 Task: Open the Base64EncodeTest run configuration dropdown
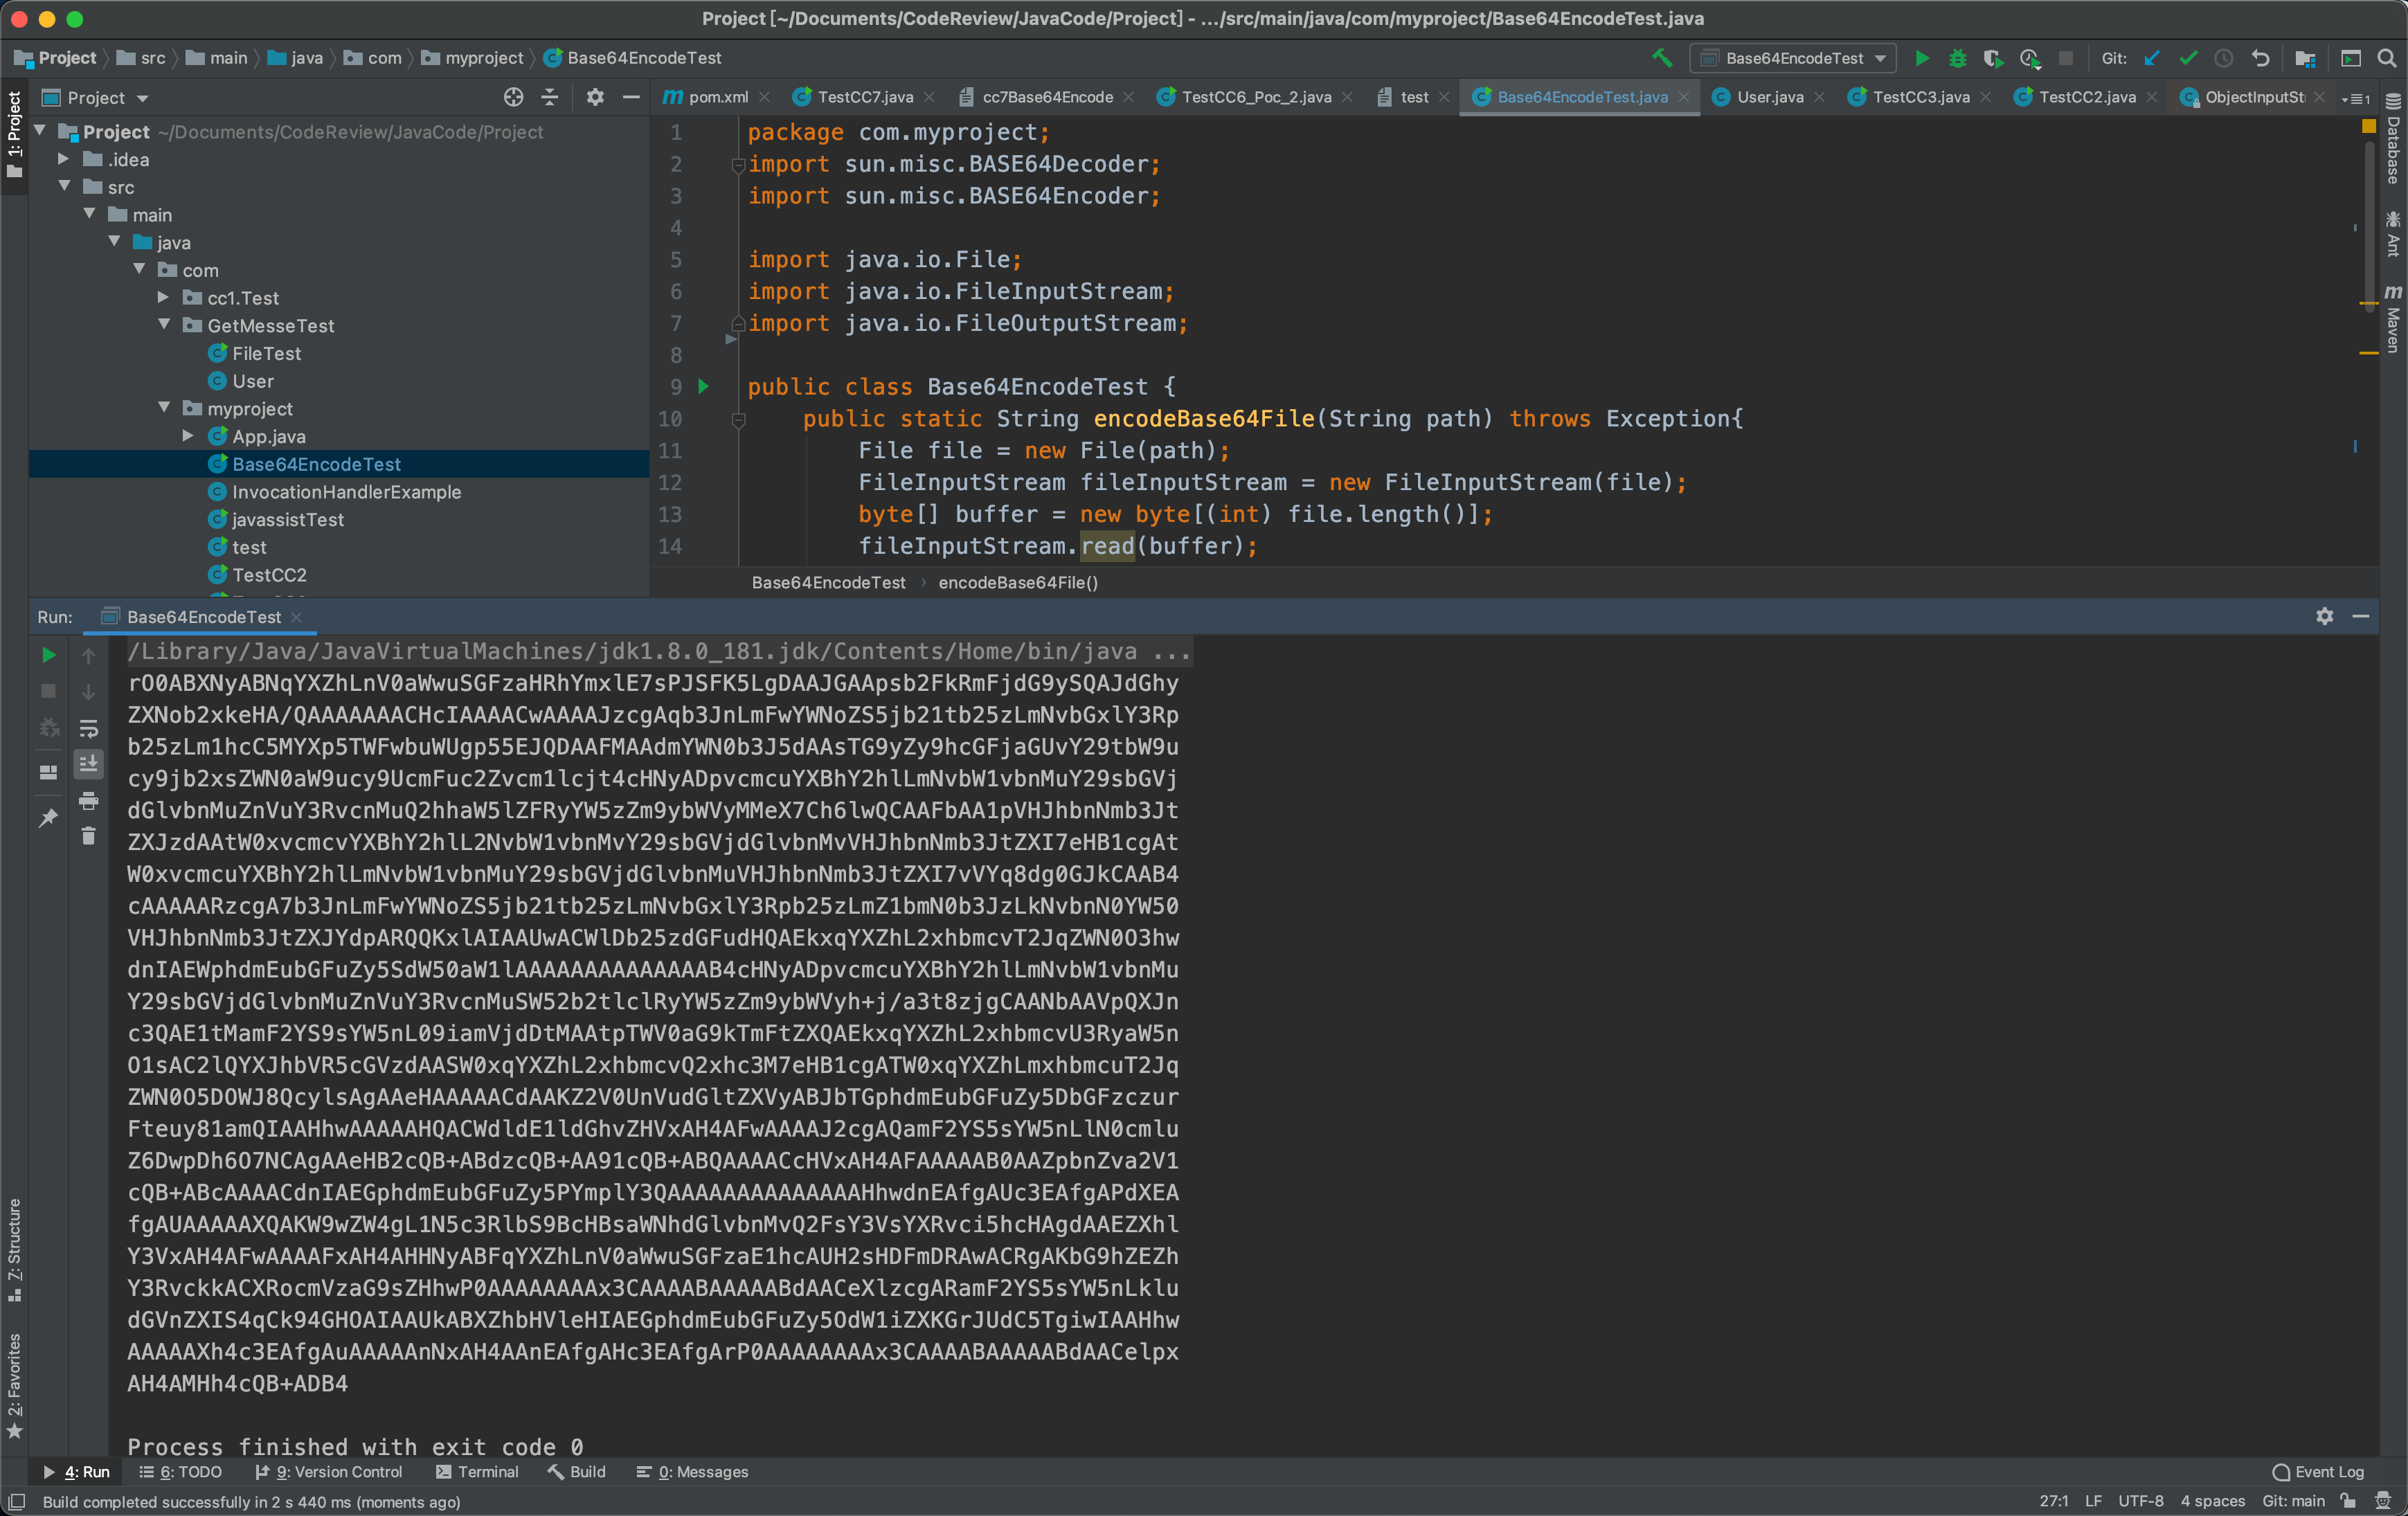click(x=1880, y=58)
